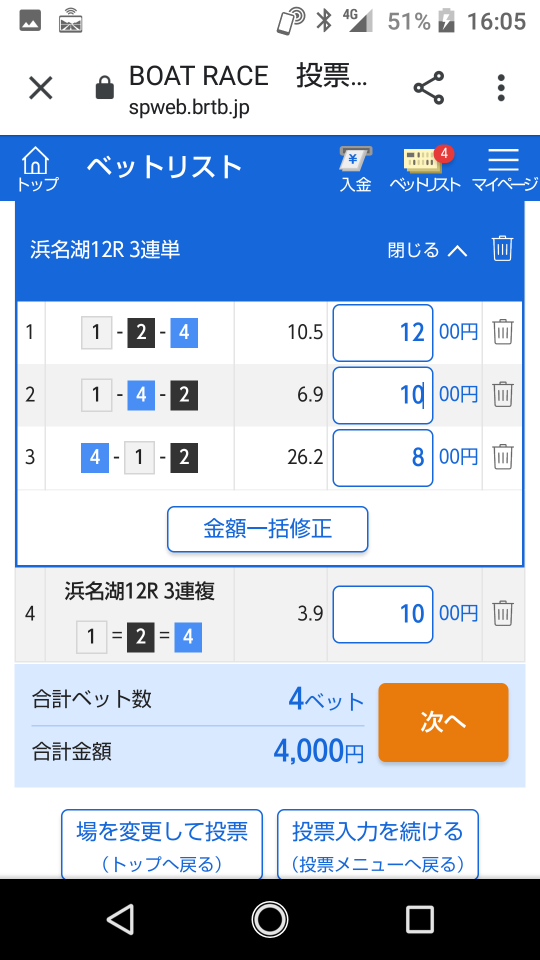Open the bet list icon with badge
540x960 pixels.
[425, 170]
